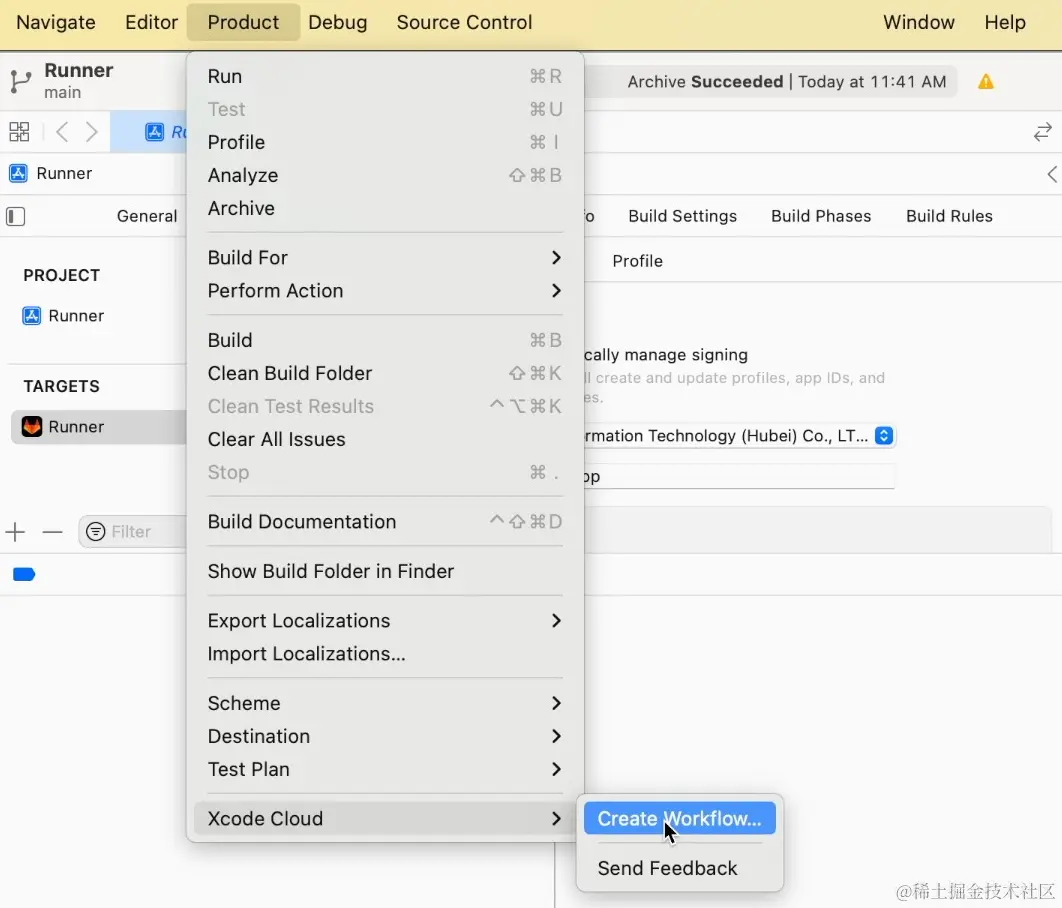Switch to the General tab
This screenshot has height=908, width=1062.
pyautogui.click(x=147, y=217)
